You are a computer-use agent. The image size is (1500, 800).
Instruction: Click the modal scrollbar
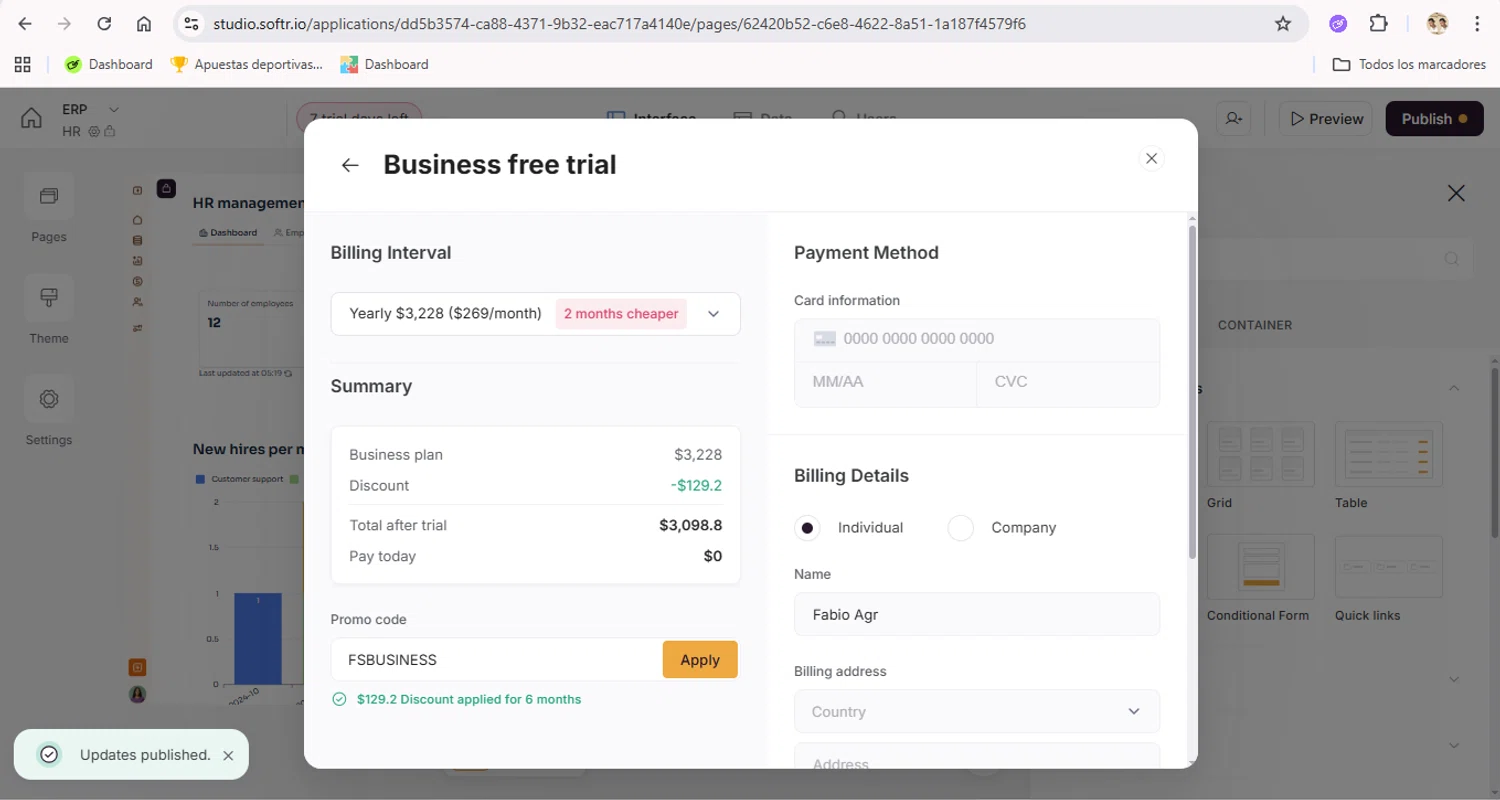(1191, 392)
